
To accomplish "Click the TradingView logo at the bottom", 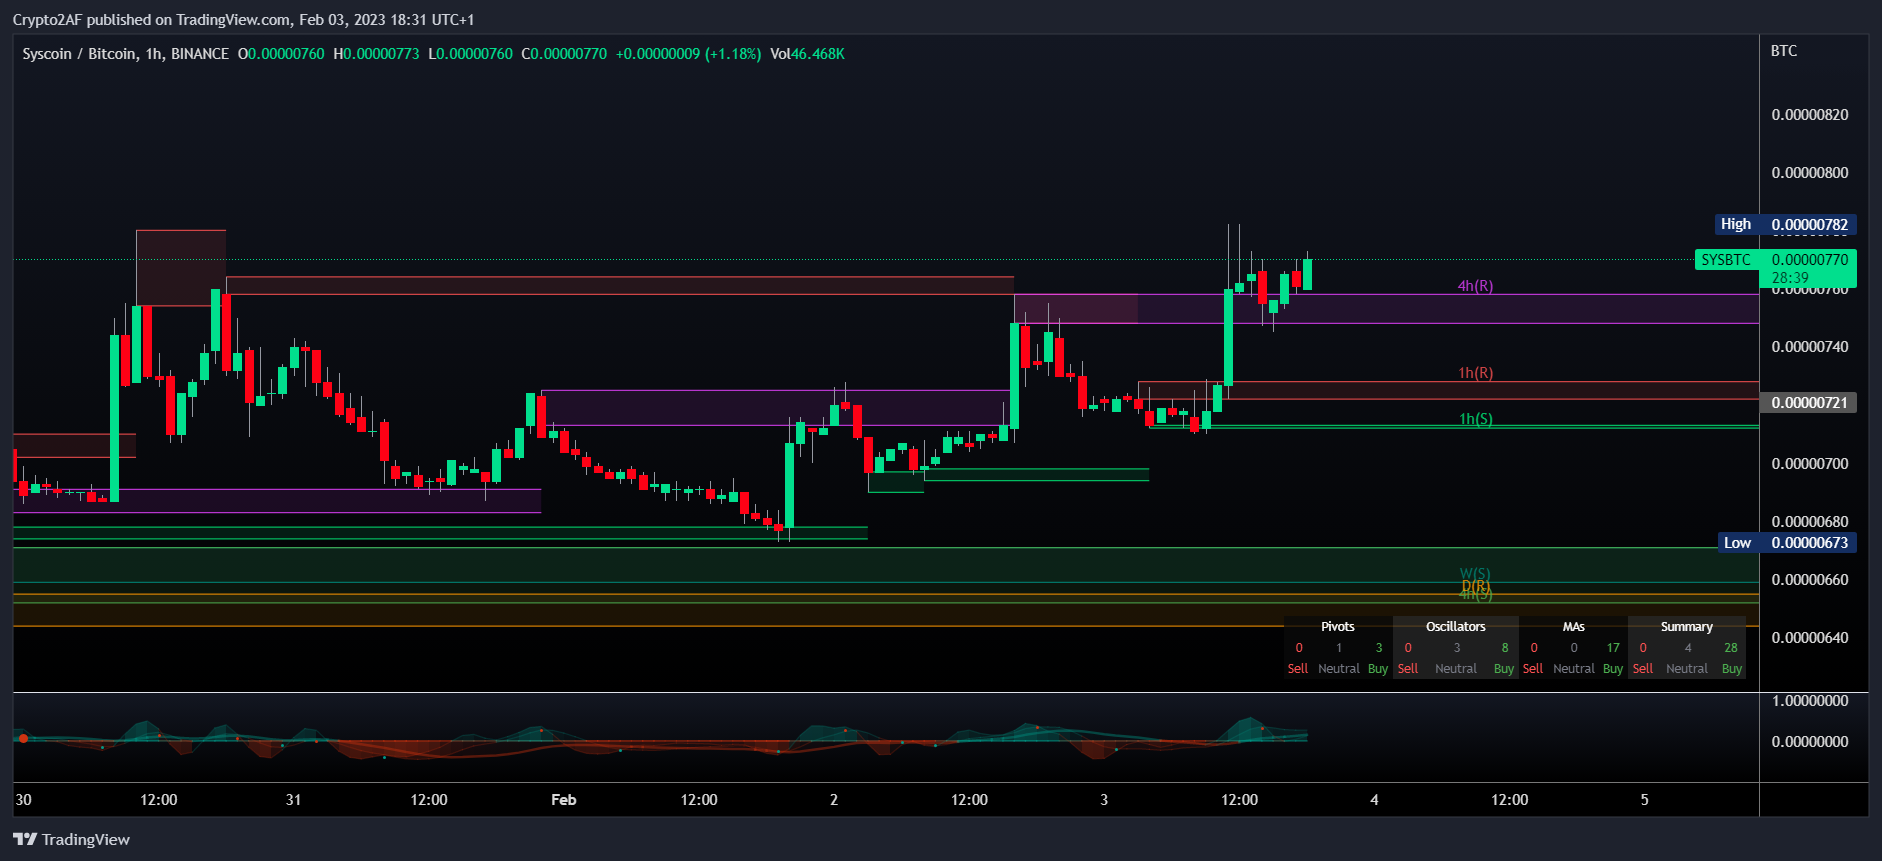I will [71, 839].
